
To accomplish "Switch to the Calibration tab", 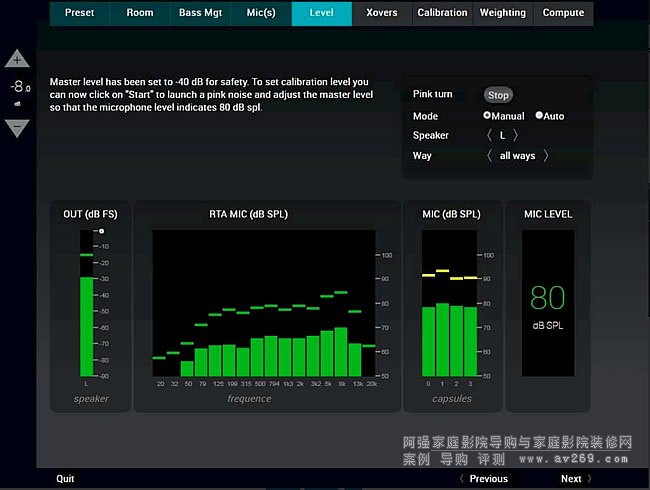I will [442, 13].
